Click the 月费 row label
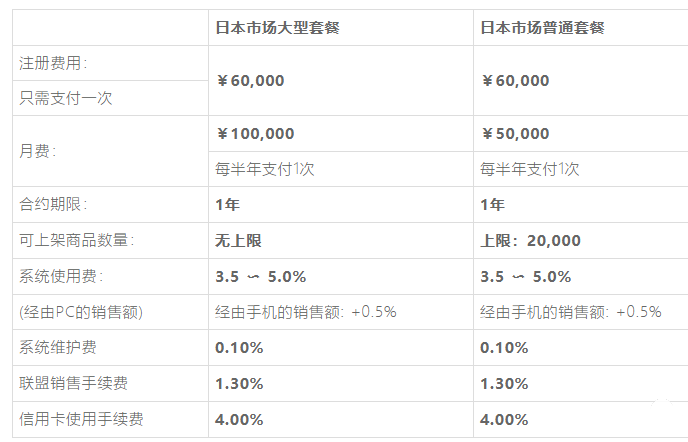The height and width of the screenshot is (442, 688). click(x=38, y=151)
